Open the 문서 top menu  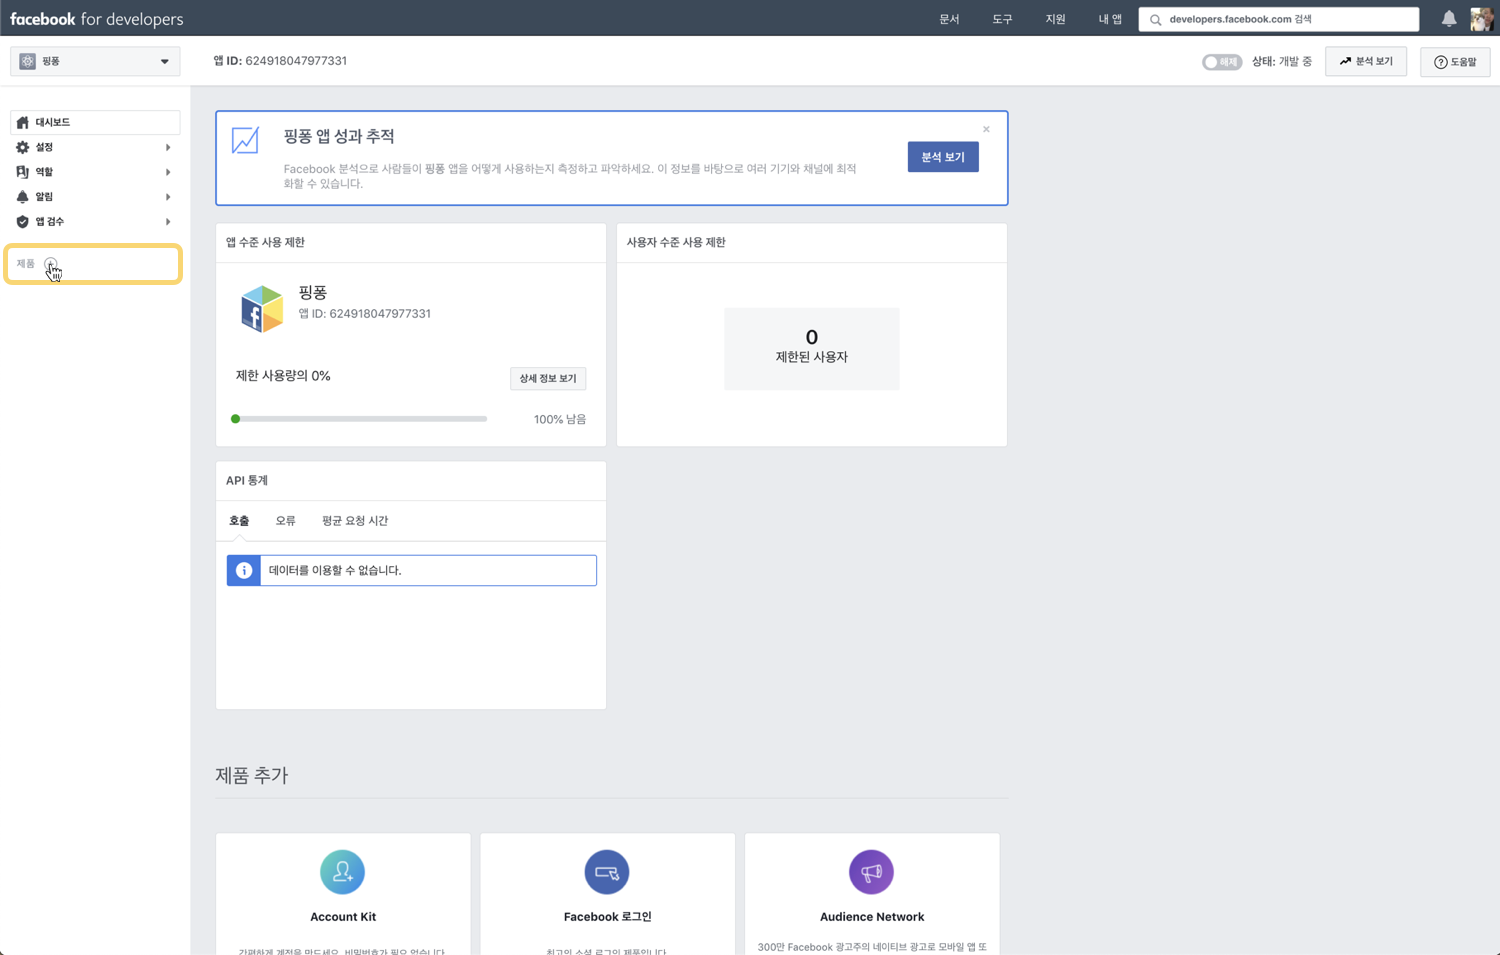point(949,19)
